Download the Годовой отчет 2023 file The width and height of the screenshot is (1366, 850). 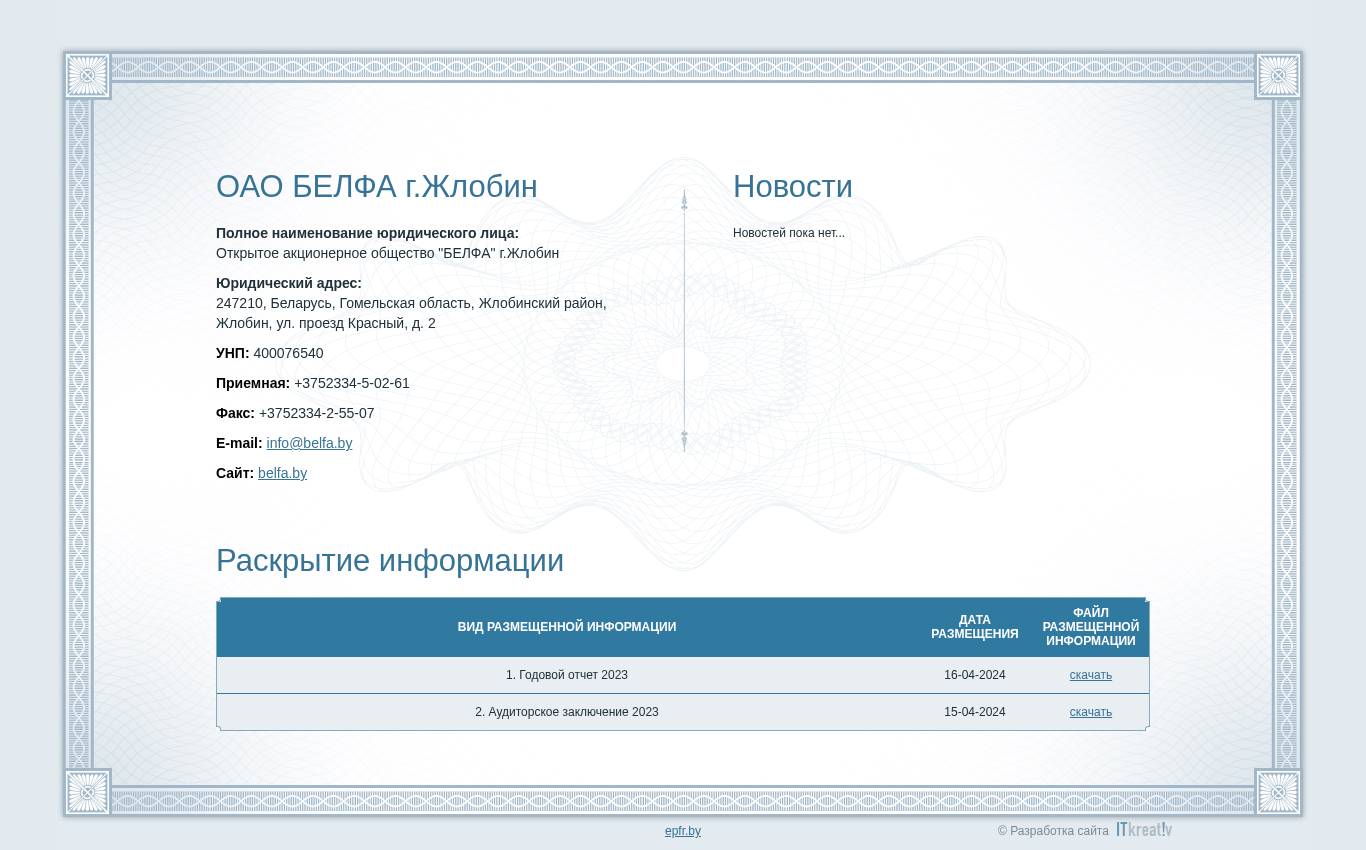point(1090,675)
